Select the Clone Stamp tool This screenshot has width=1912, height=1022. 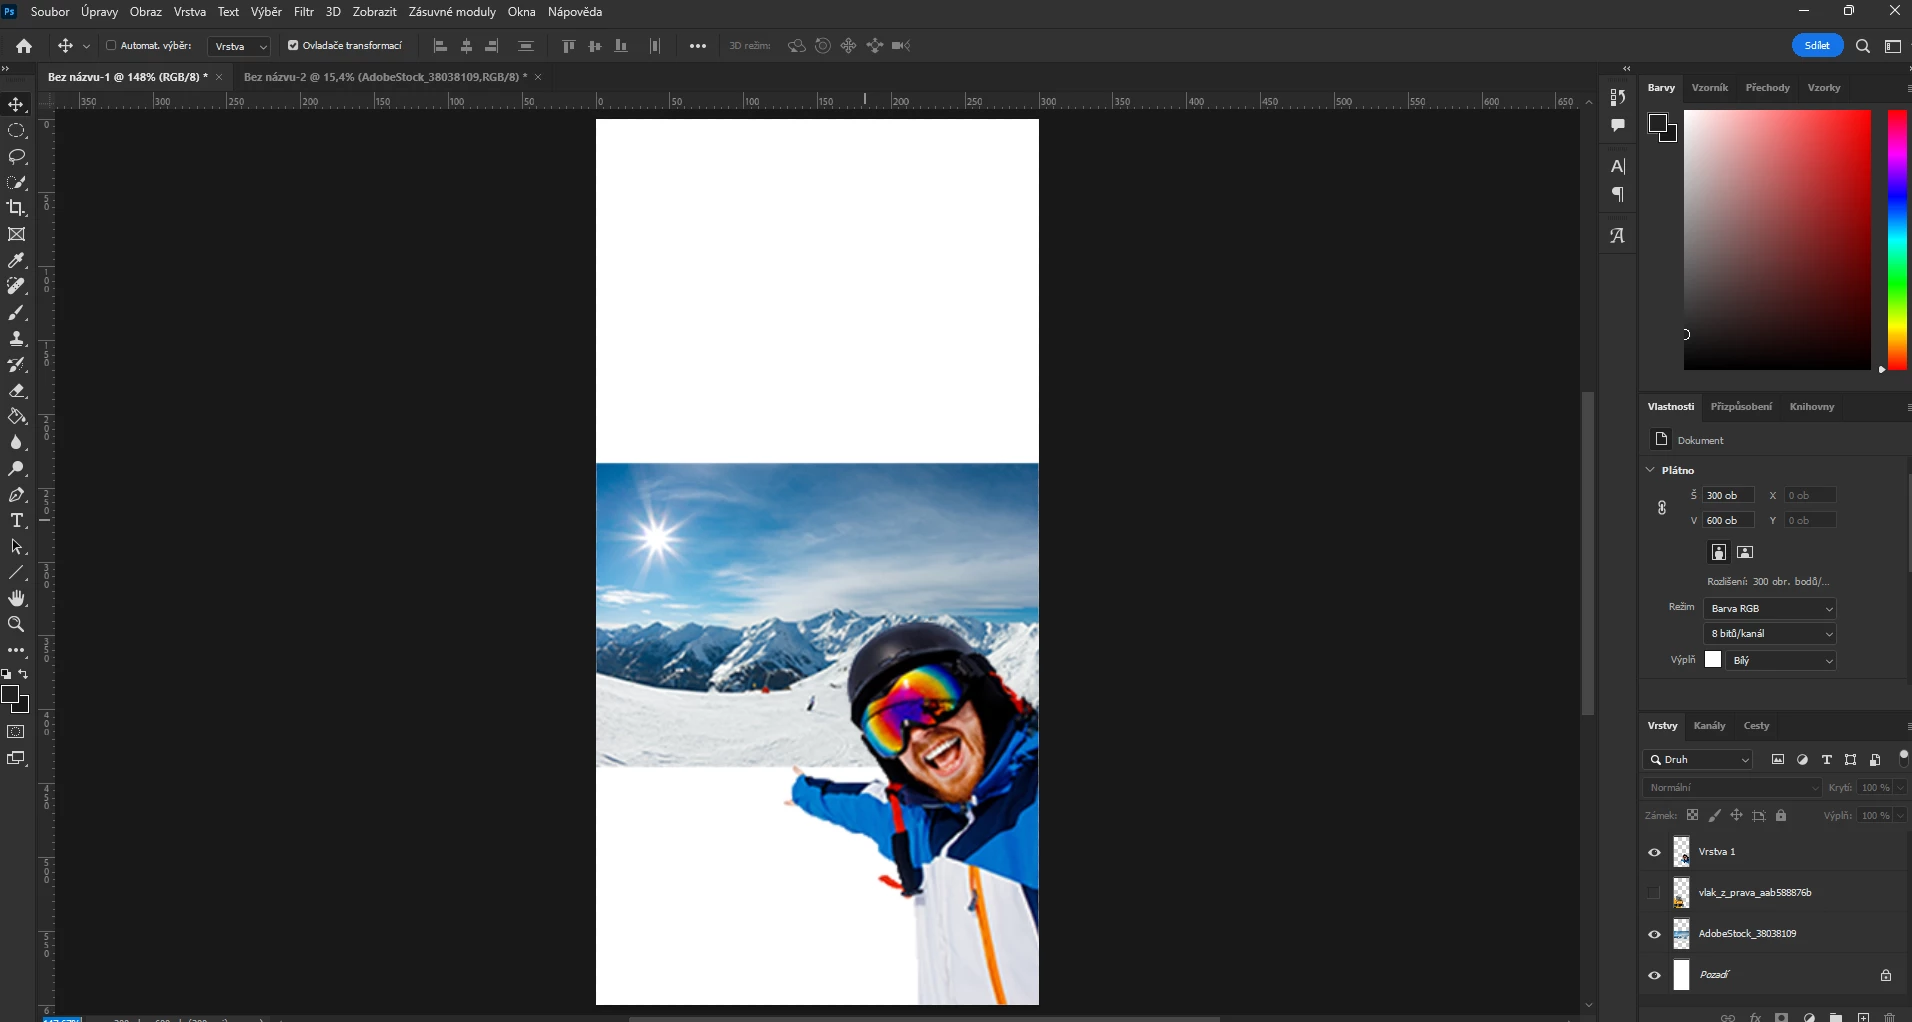point(17,338)
